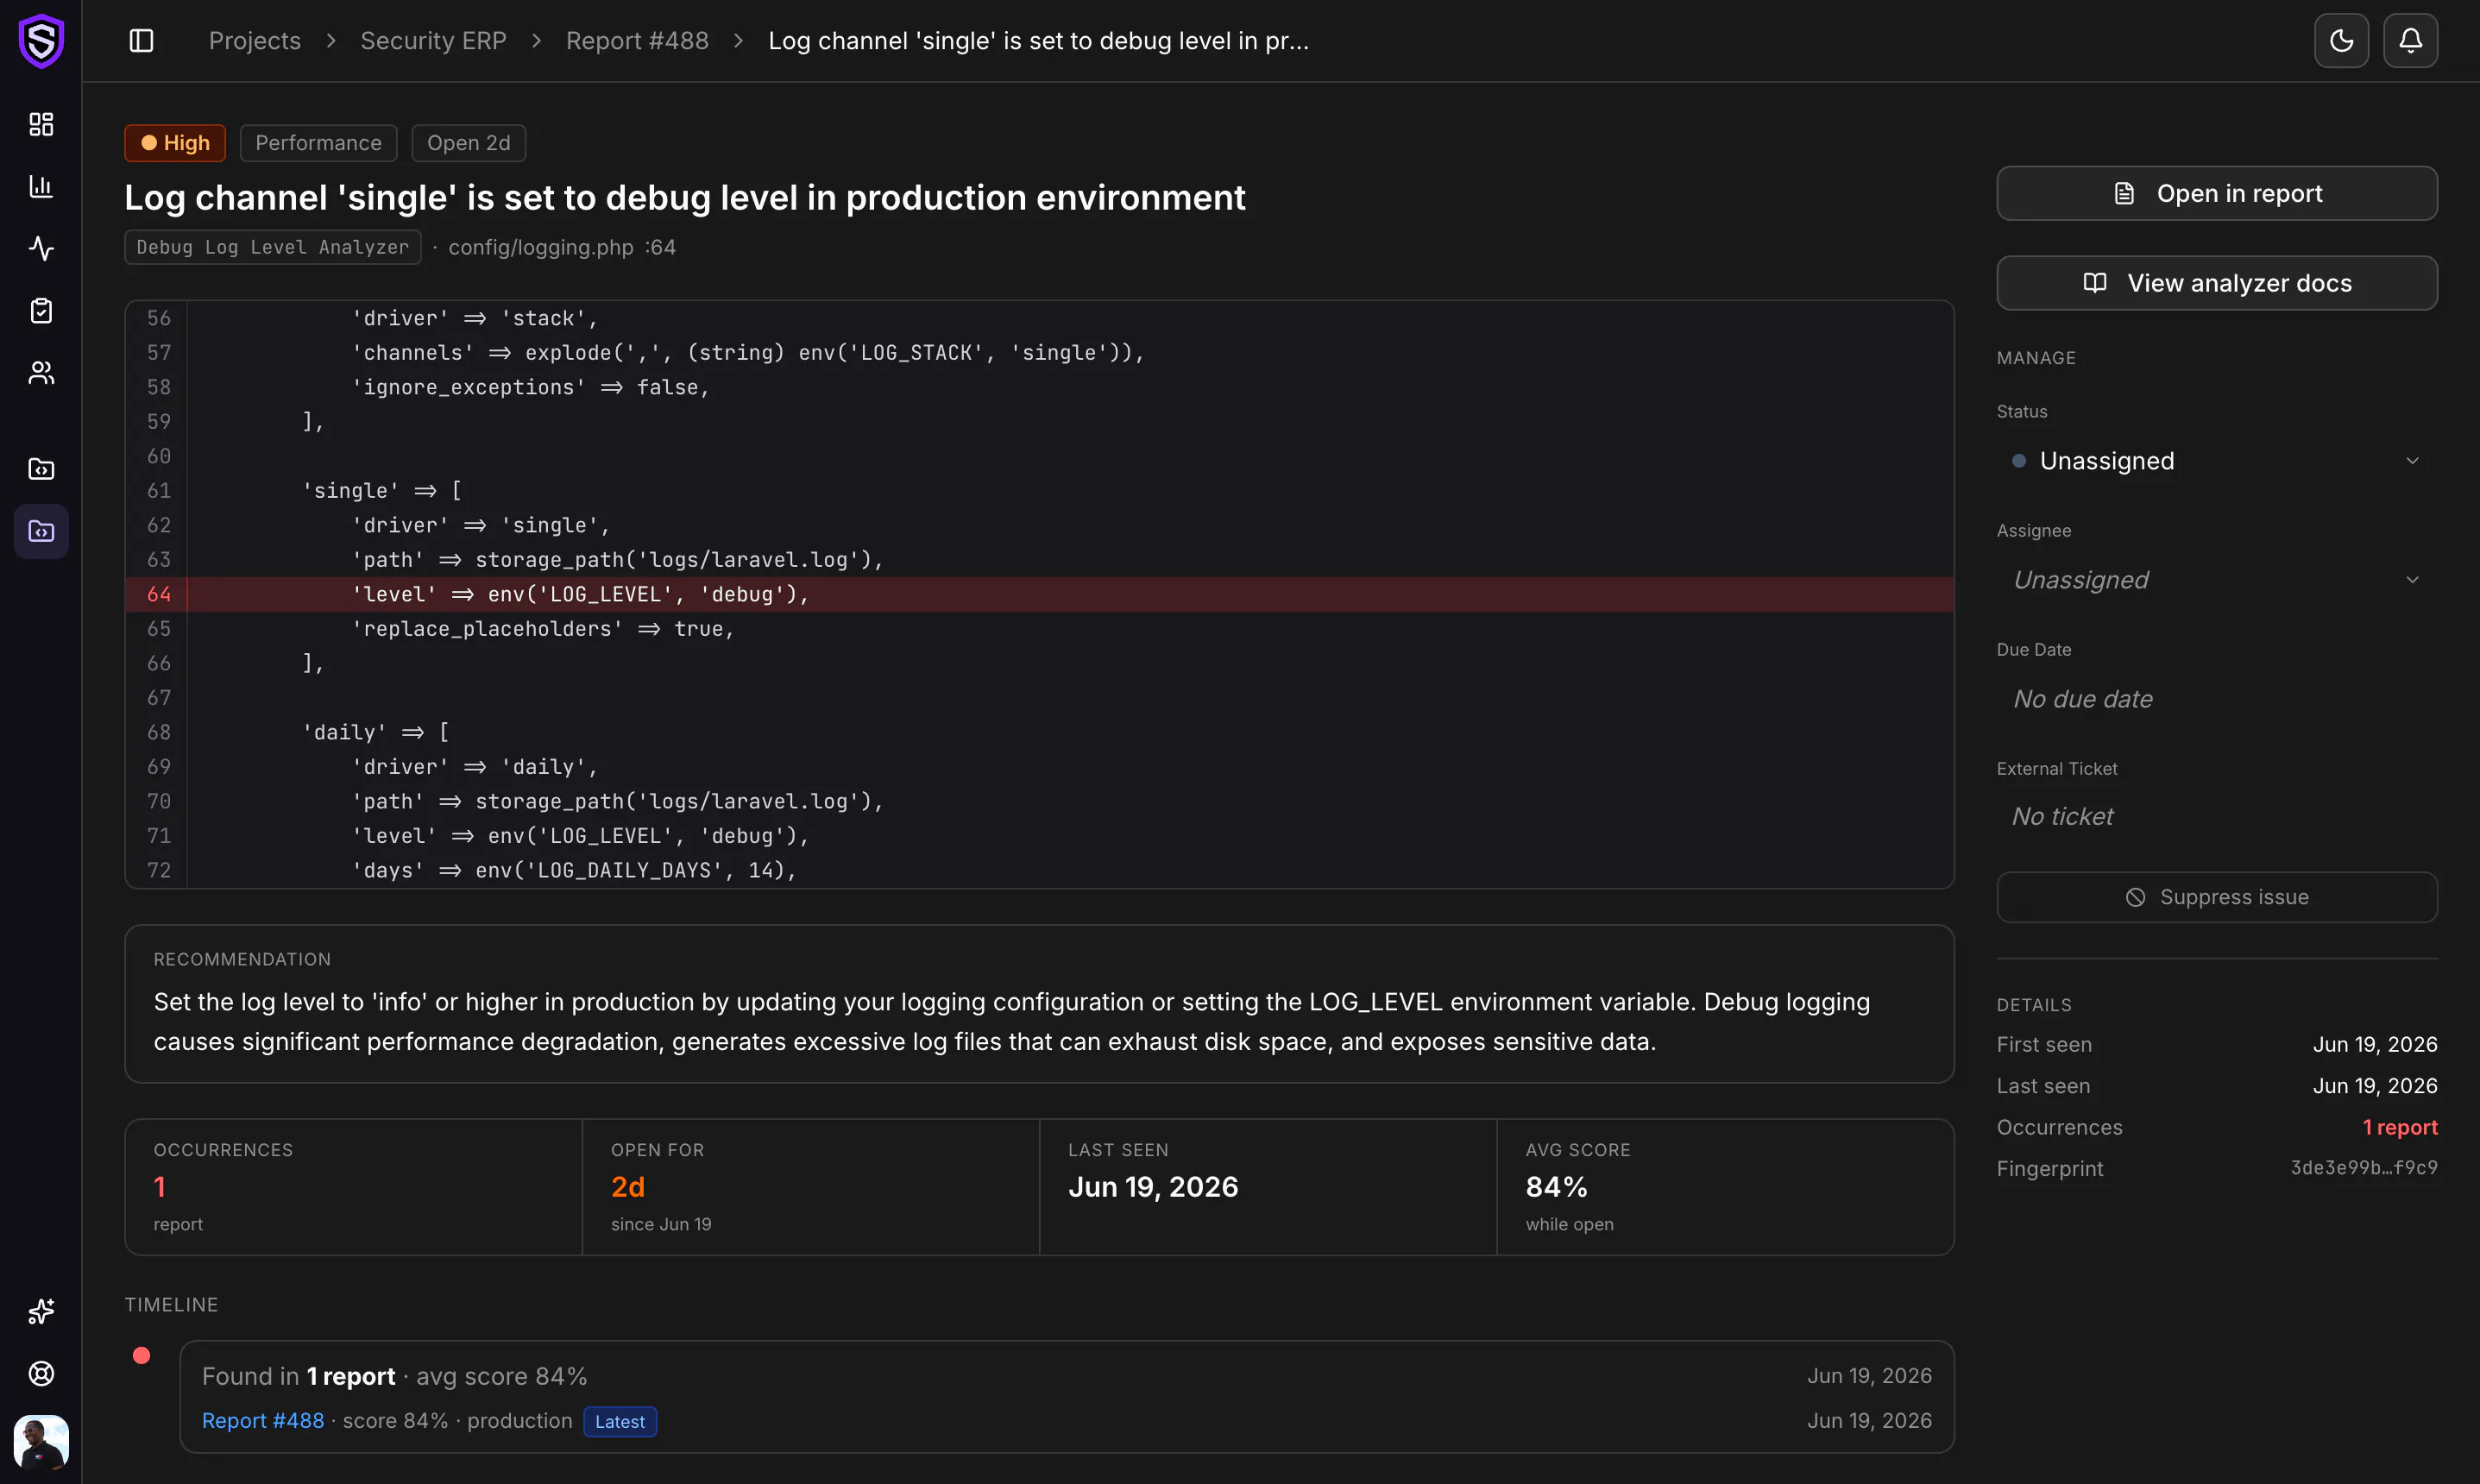Click the Debug Log Level Analyzer tag
The image size is (2480, 1484).
(272, 247)
